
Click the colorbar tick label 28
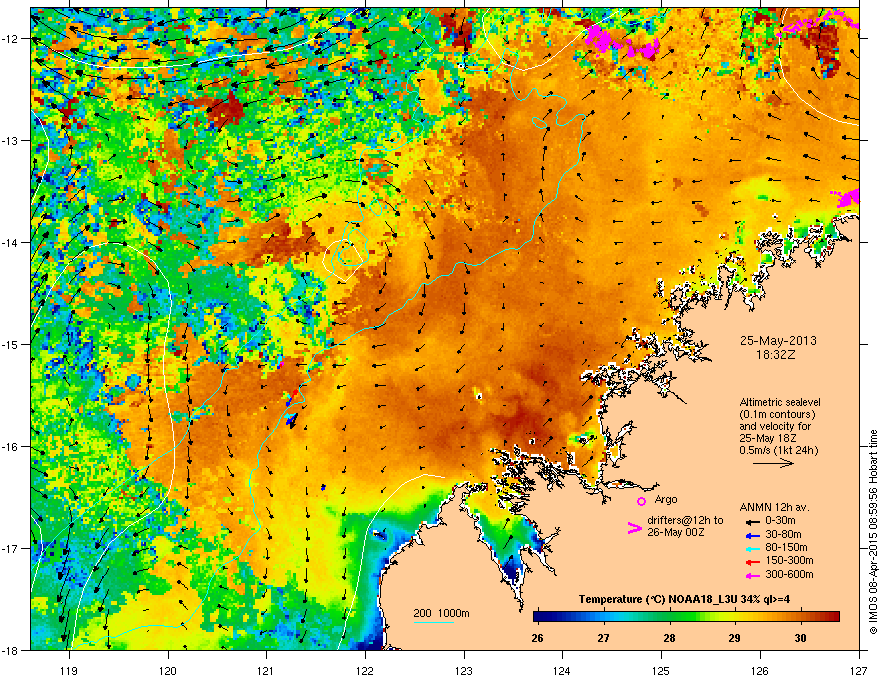(669, 638)
